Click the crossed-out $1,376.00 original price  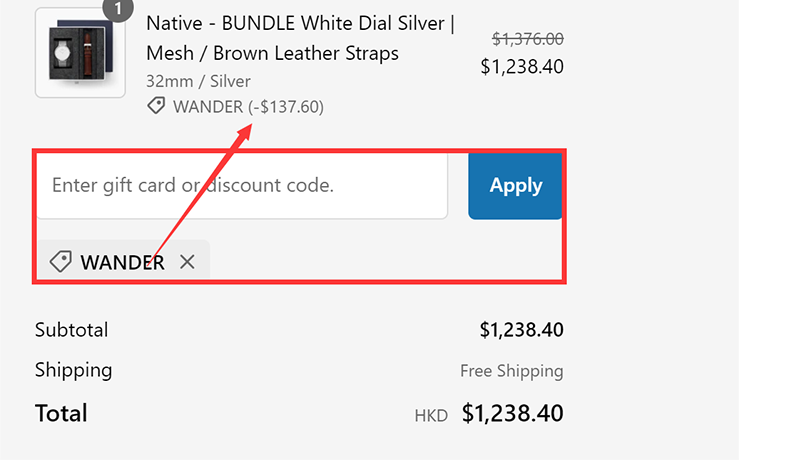click(x=528, y=39)
